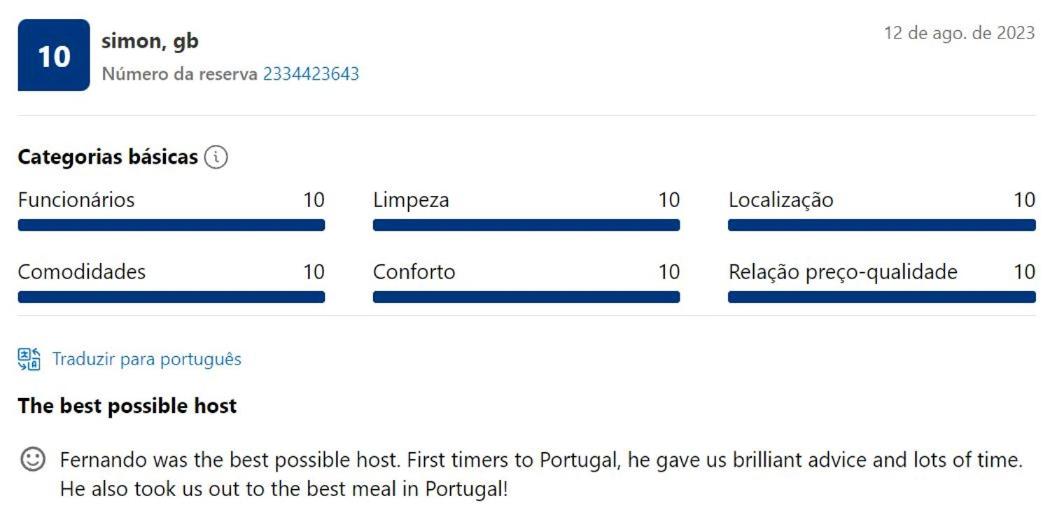Click the blue score badge showing 10
The height and width of the screenshot is (522, 1050).
tap(54, 55)
